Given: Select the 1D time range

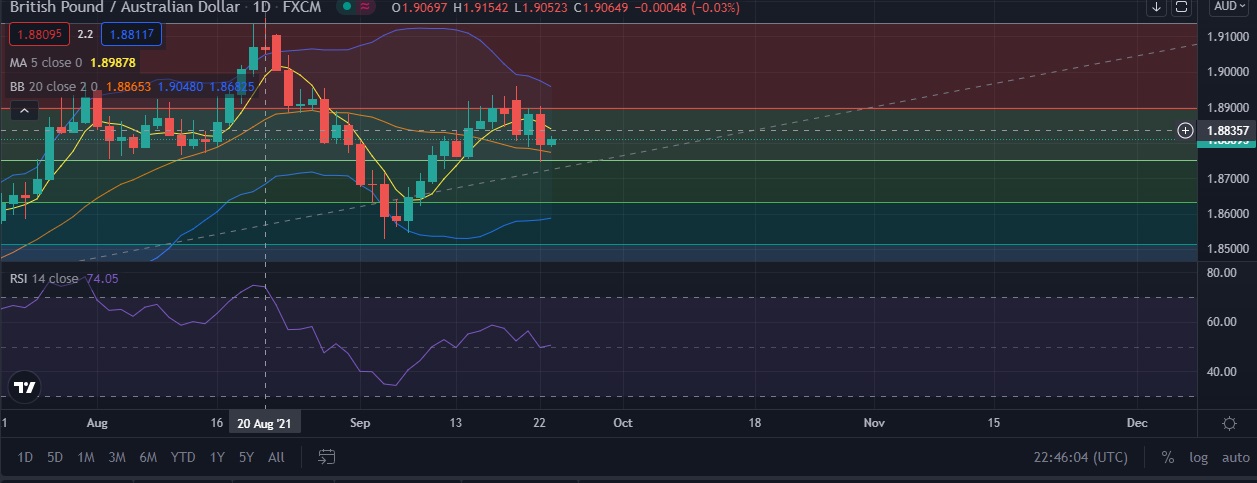Looking at the screenshot, I should (25, 457).
